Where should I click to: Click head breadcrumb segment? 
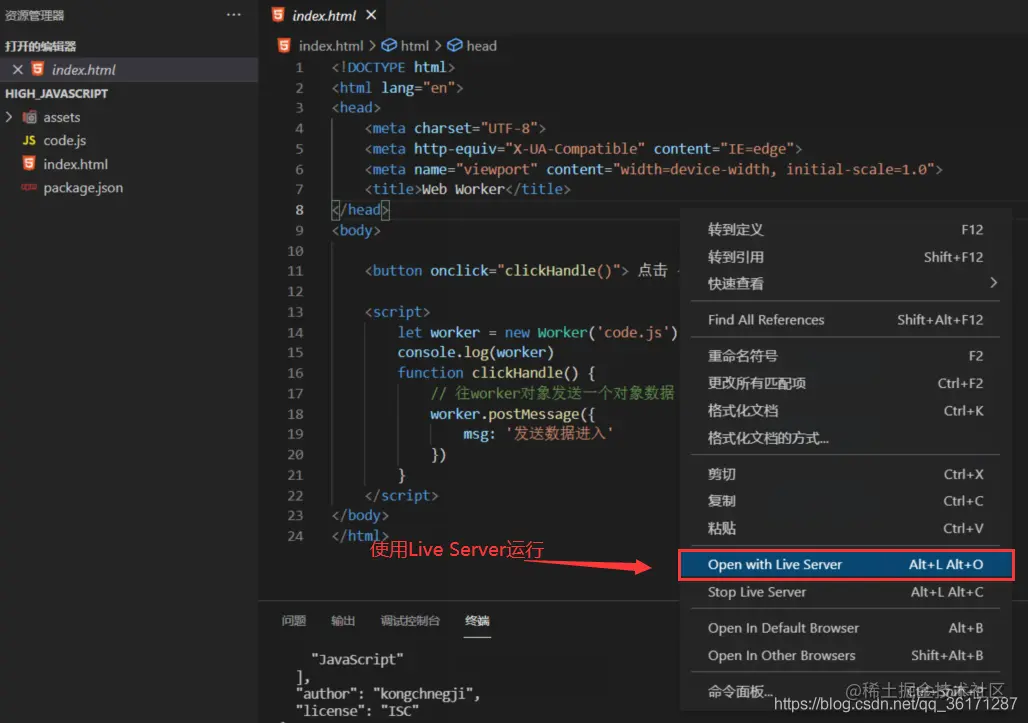coord(481,46)
